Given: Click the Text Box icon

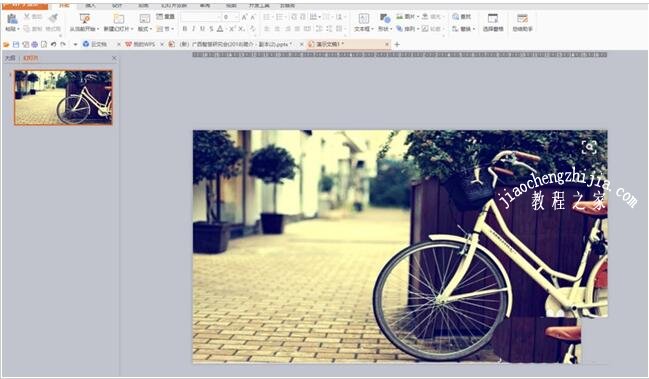Looking at the screenshot, I should (x=363, y=19).
